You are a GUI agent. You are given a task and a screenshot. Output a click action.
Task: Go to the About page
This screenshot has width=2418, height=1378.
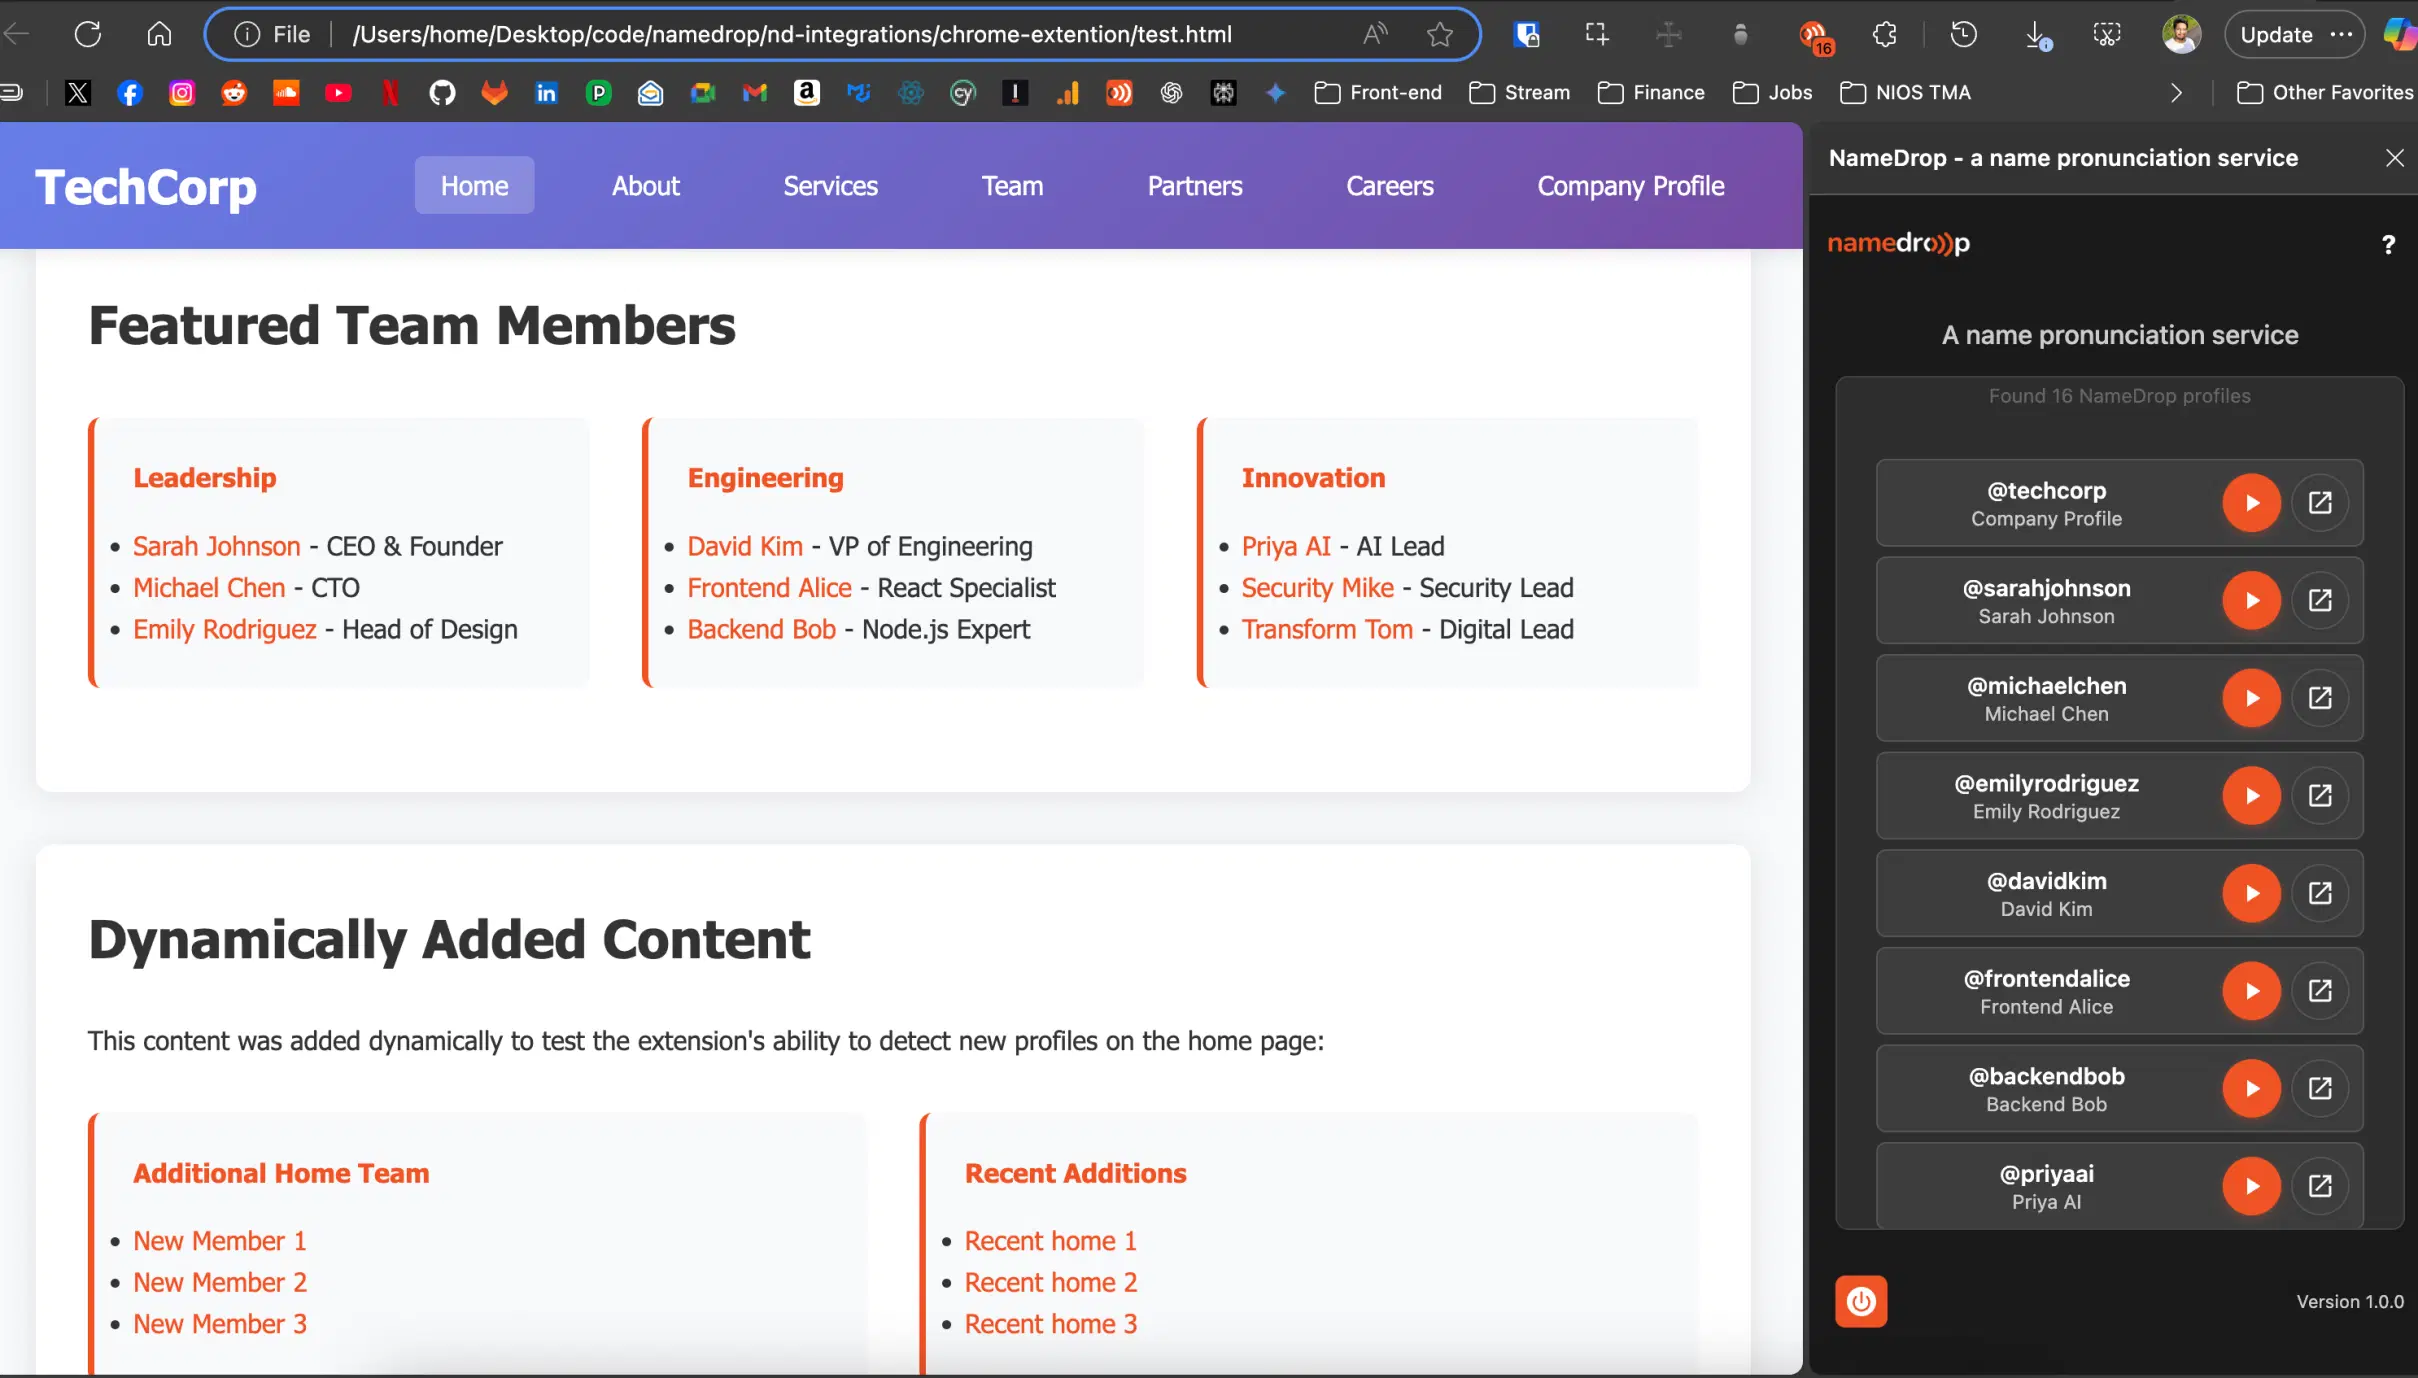click(646, 186)
